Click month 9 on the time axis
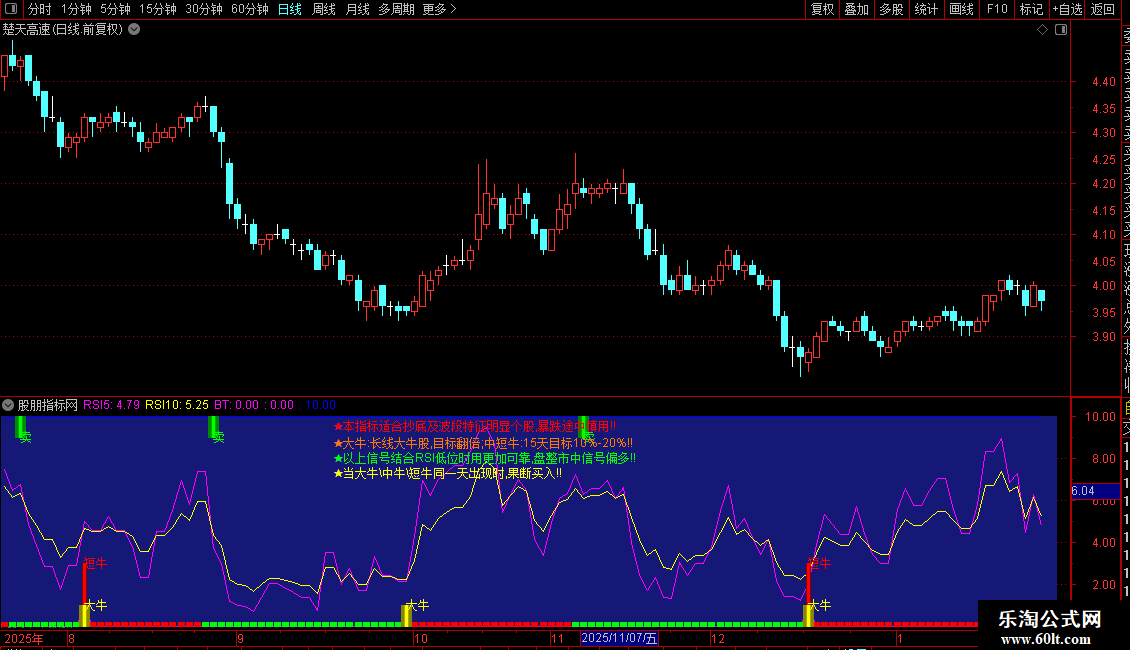 [241, 638]
